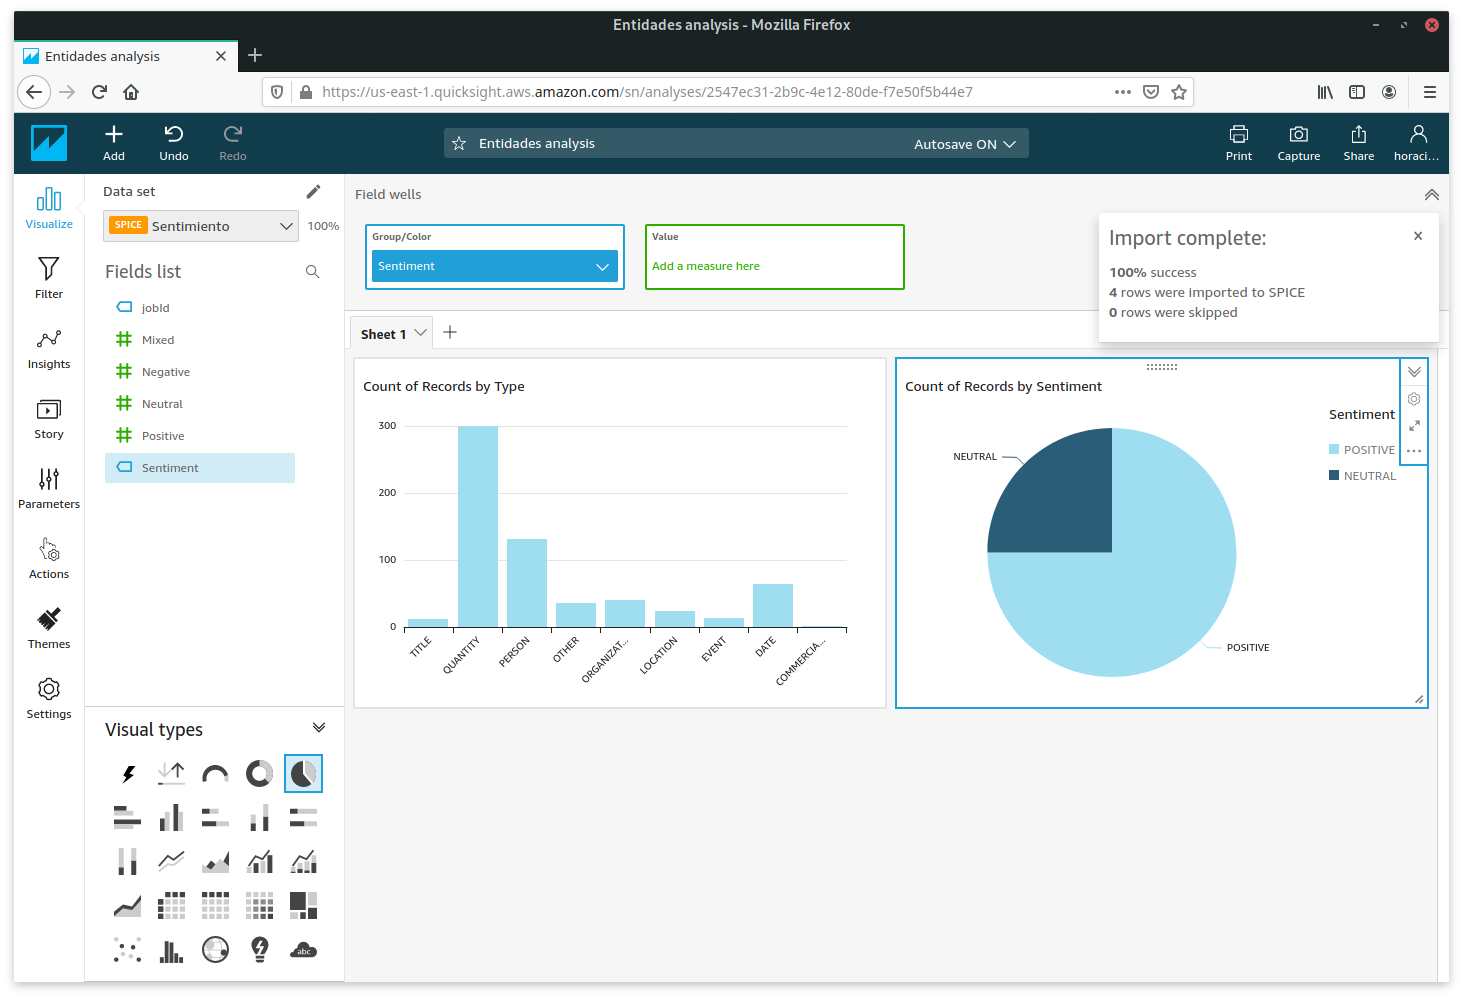Image resolution: width=1463 pixels, height=999 pixels.
Task: Pick the vertical stacked 100% bar chart type
Action: (x=128, y=862)
